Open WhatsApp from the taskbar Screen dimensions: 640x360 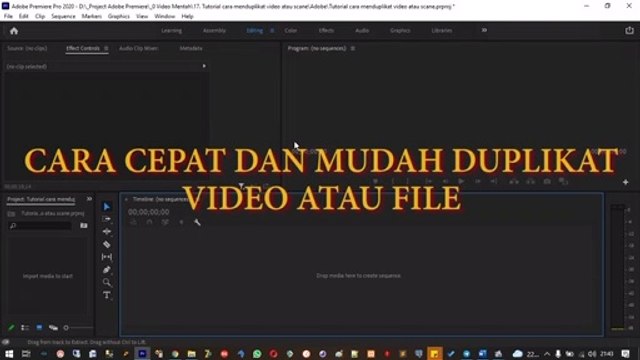[257, 354]
